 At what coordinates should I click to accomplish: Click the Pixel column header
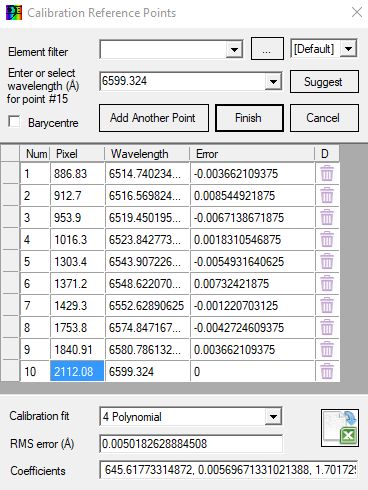click(77, 154)
